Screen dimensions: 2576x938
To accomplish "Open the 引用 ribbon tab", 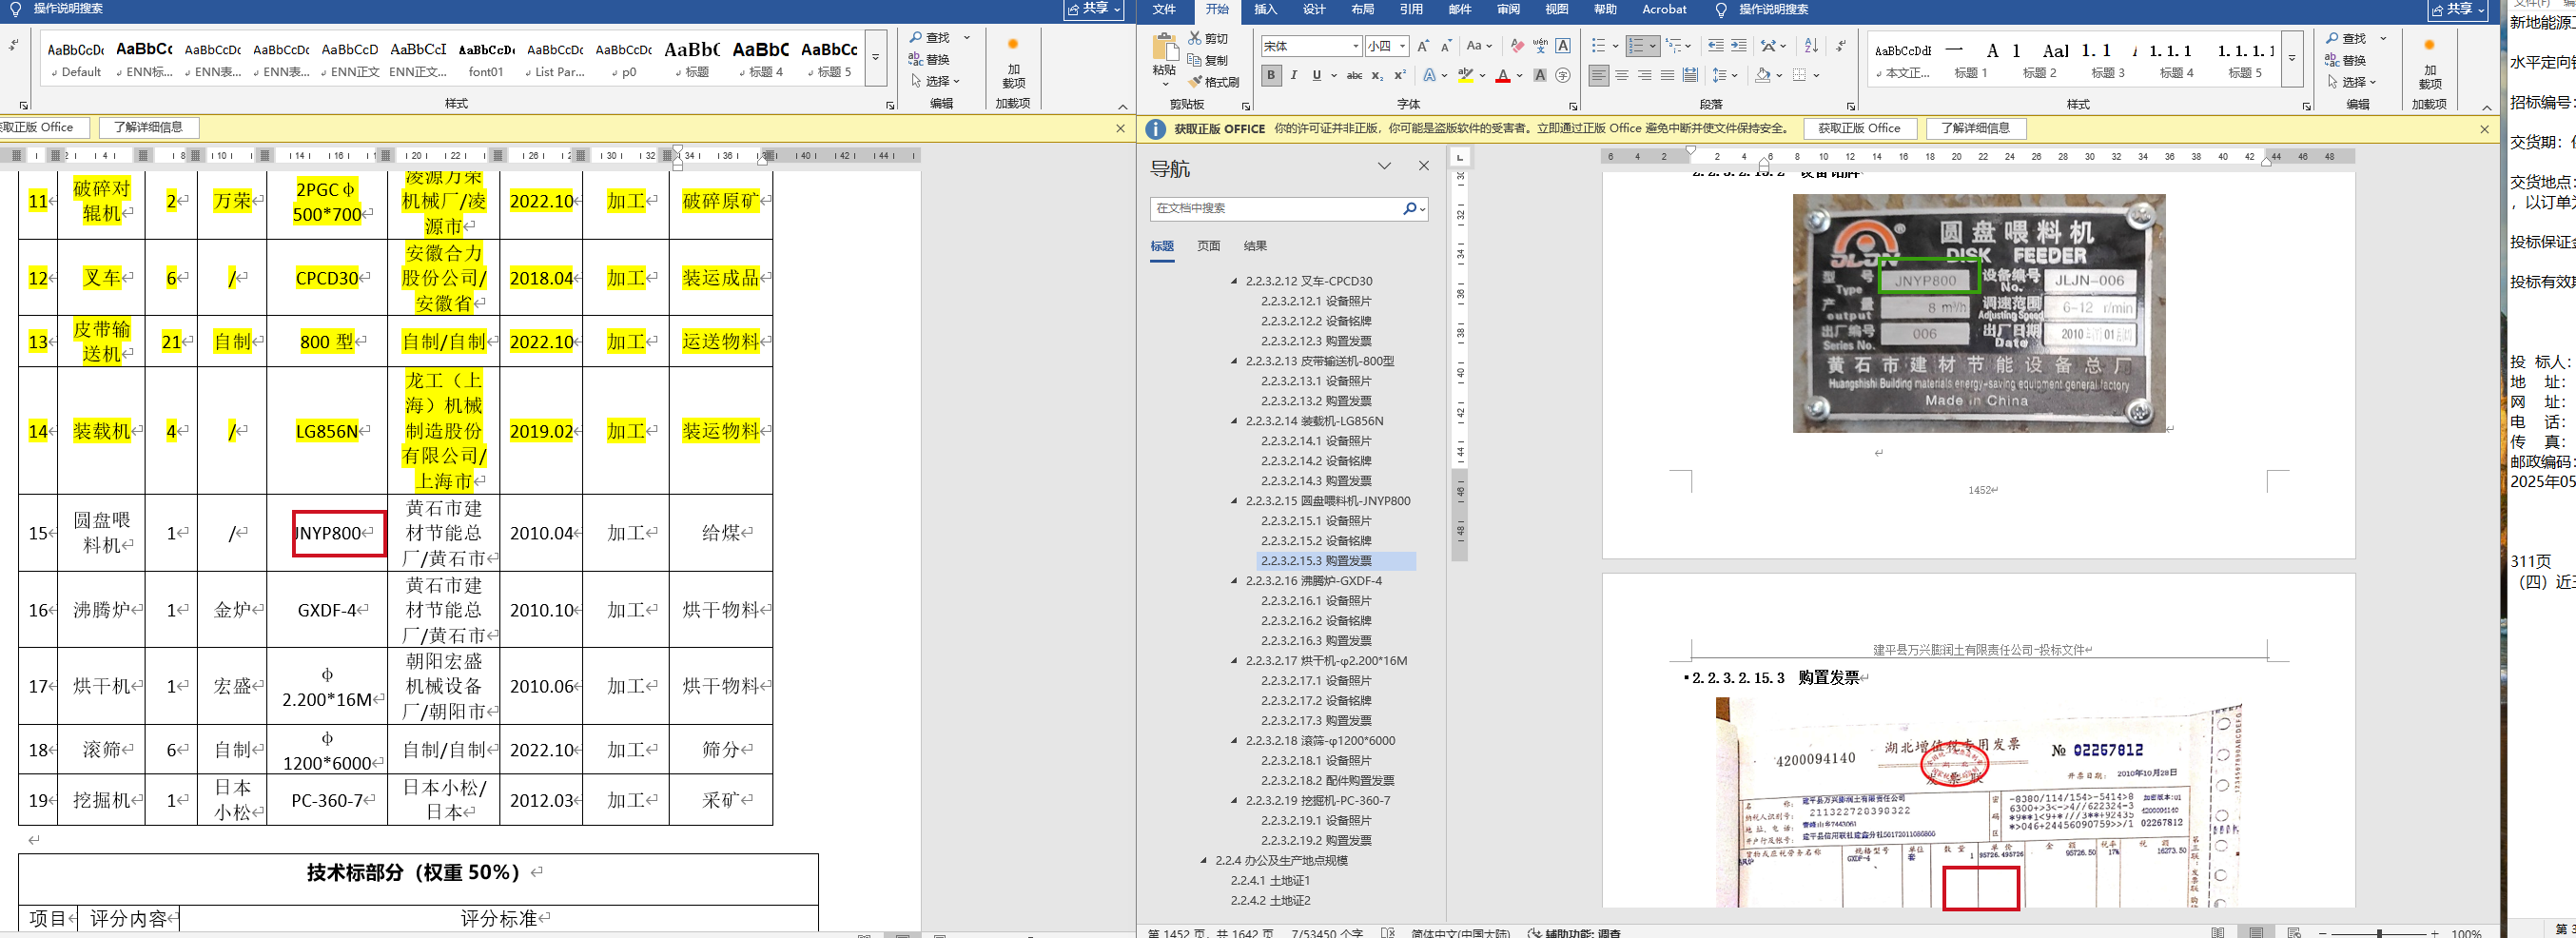I will click(x=1411, y=10).
